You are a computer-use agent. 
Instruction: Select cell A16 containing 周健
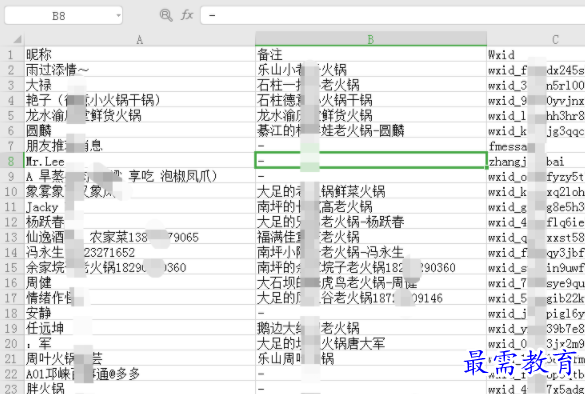point(140,283)
